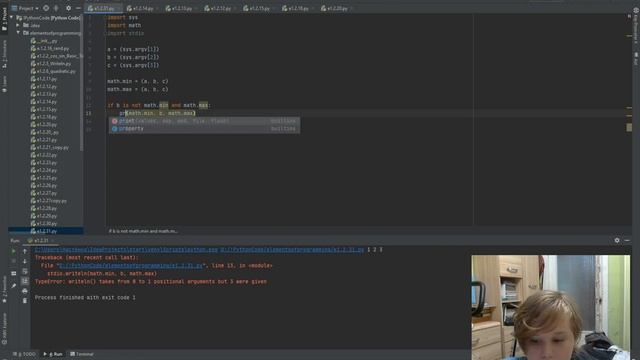This screenshot has width=640, height=360.
Task: Toggle soft-wrap icon in the Run console
Action: pos(24,271)
